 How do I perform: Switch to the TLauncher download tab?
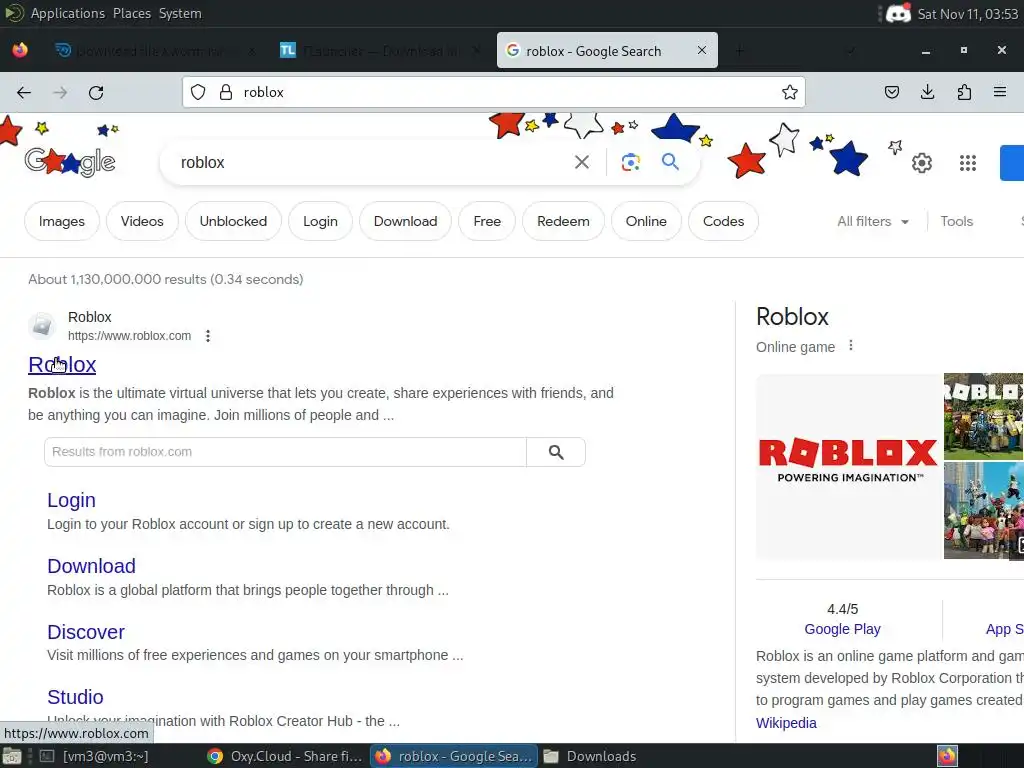tap(379, 50)
